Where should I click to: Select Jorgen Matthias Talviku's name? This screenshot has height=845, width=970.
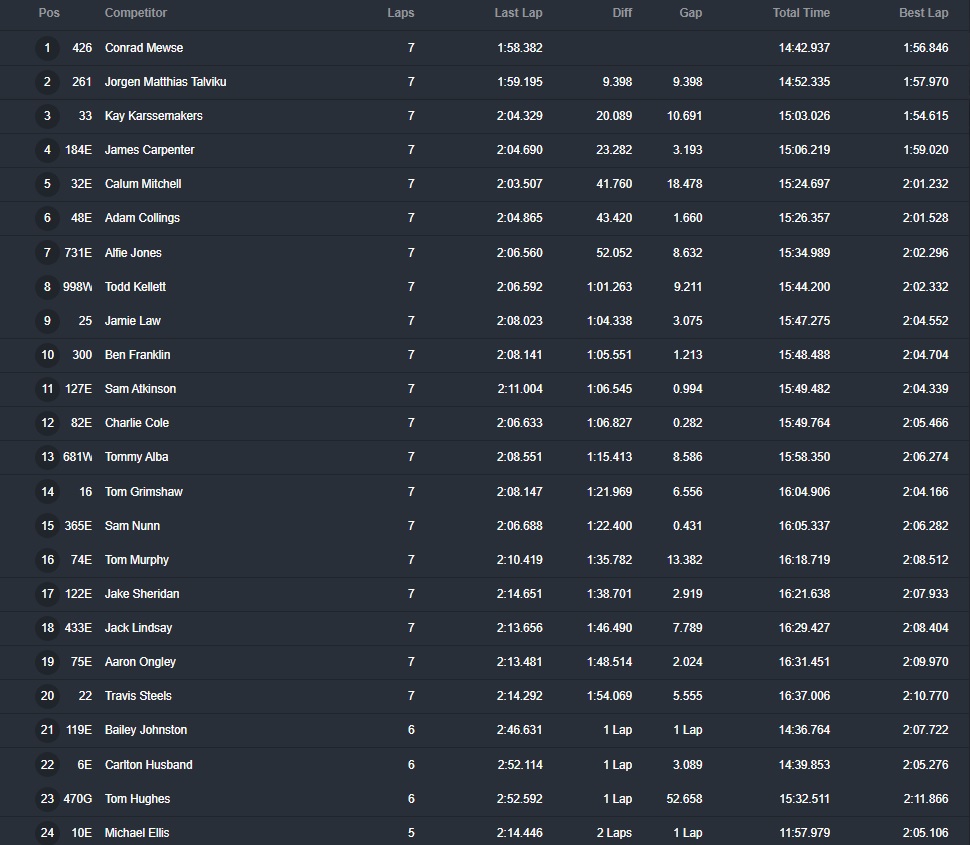pos(165,82)
